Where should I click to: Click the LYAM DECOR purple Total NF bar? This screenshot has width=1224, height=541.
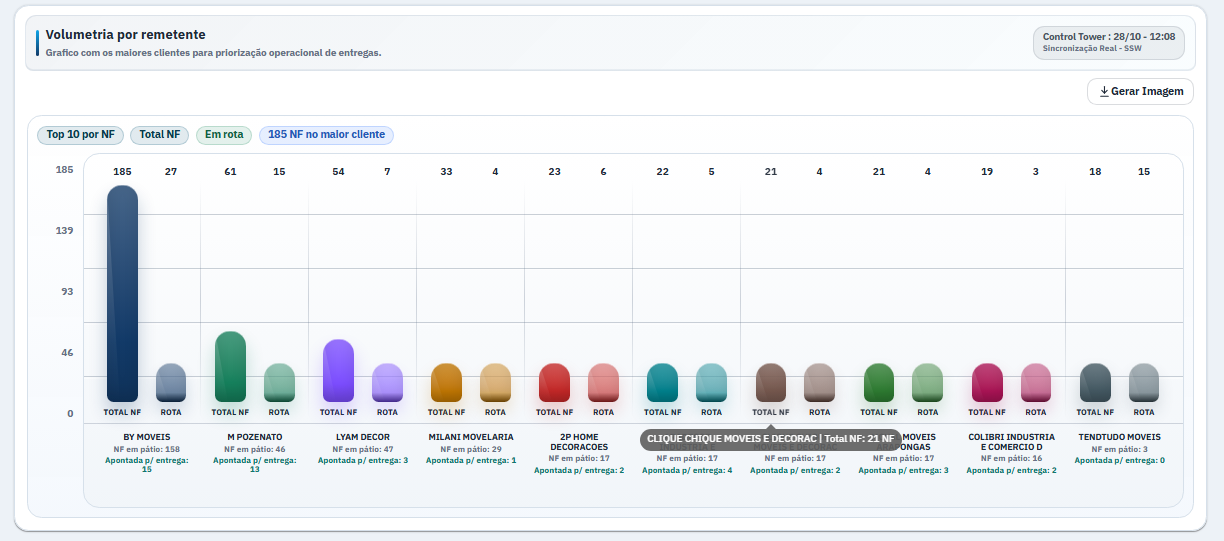click(338, 371)
